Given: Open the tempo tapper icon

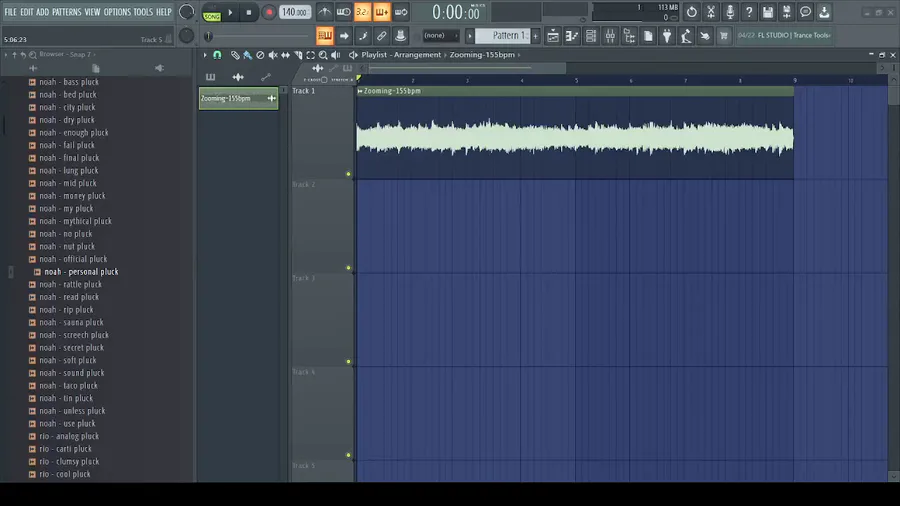Looking at the screenshot, I should tap(686, 36).
